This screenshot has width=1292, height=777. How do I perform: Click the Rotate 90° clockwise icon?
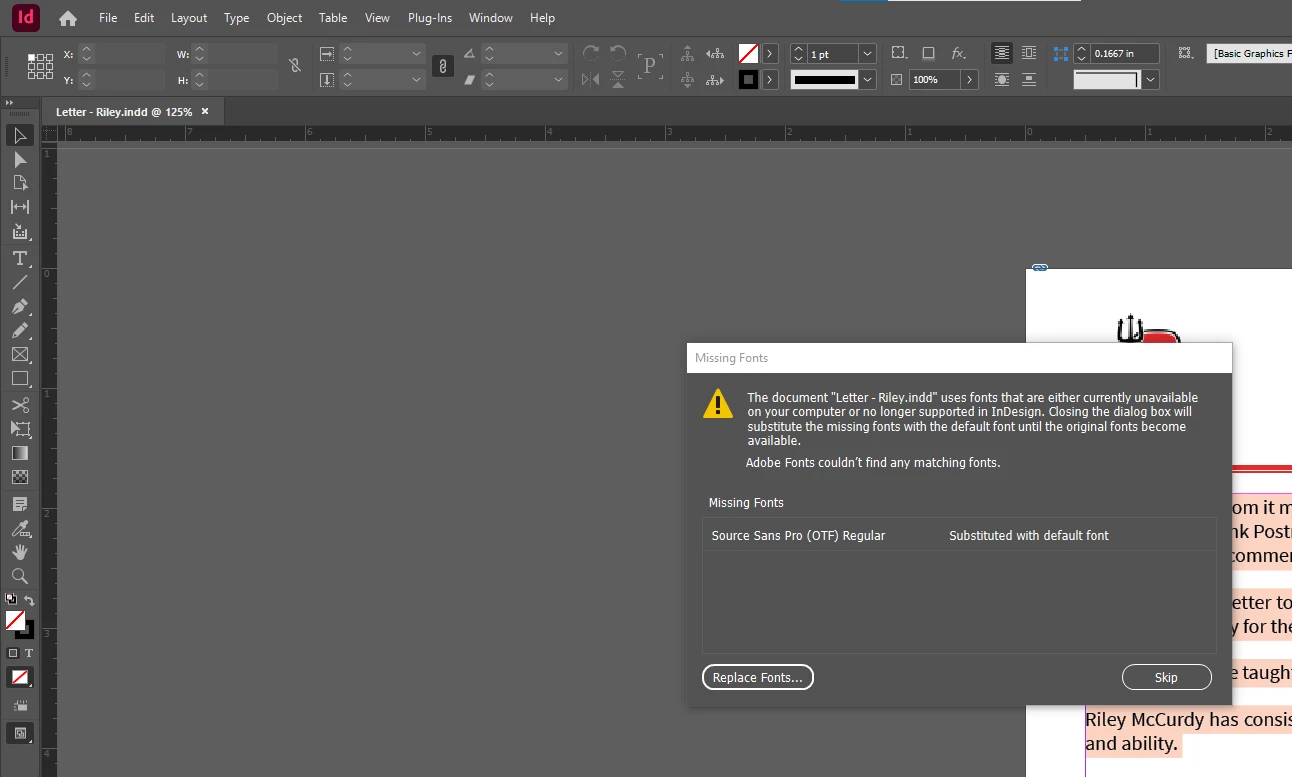[590, 53]
